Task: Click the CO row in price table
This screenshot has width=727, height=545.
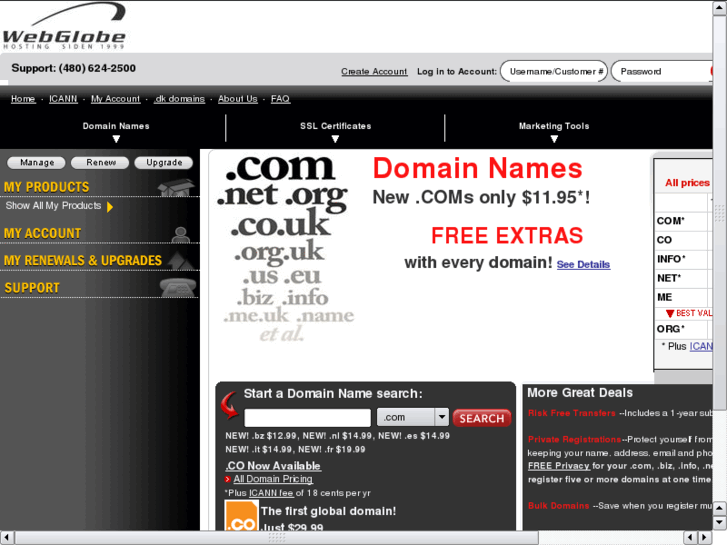Action: (x=683, y=240)
